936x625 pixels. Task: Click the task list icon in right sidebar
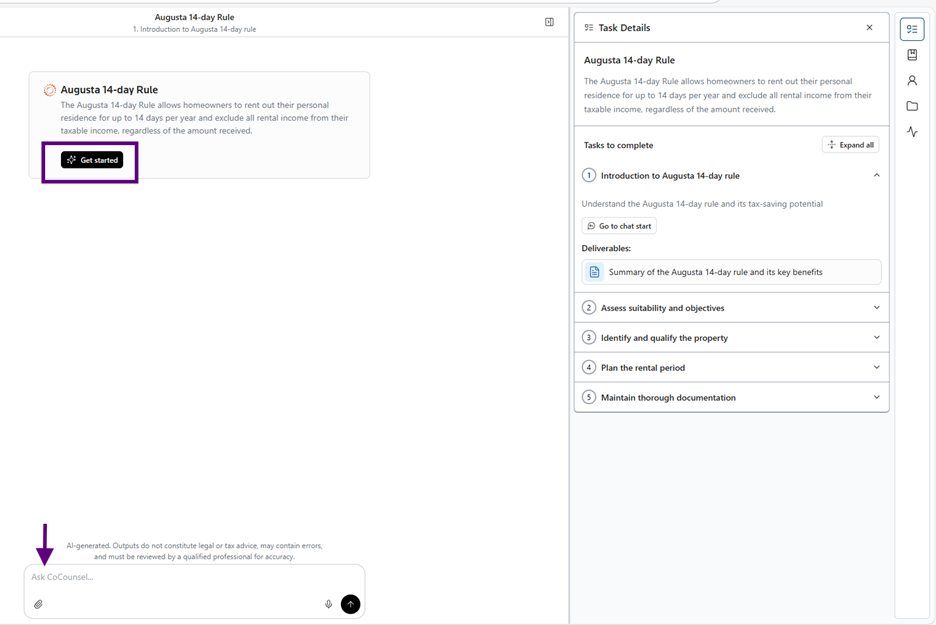(x=912, y=29)
